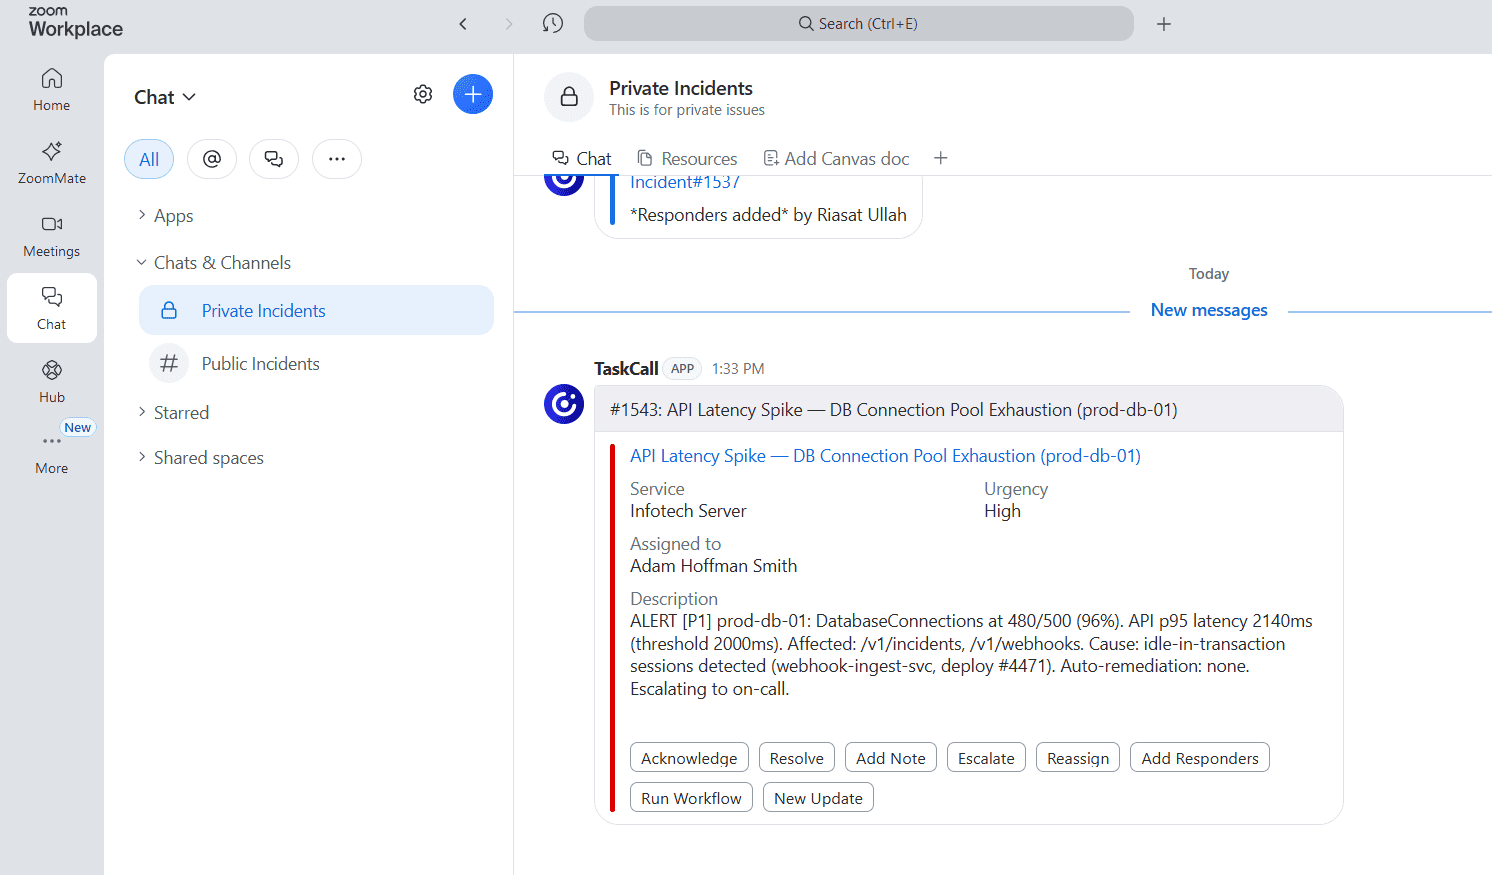Image resolution: width=1492 pixels, height=875 pixels.
Task: Open ZoomMate from the sidebar
Action: (x=52, y=162)
